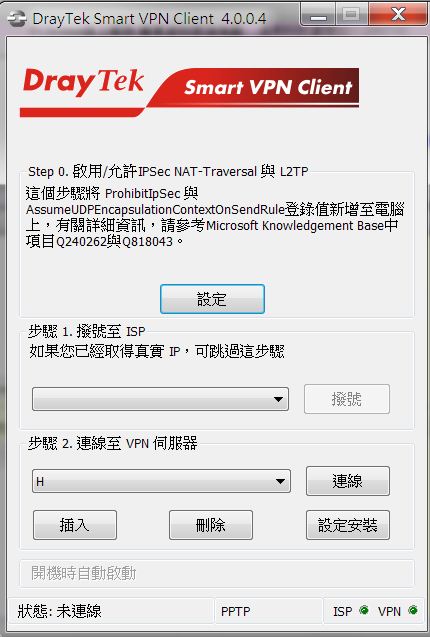Close the DrayTek Smart VPN Client window
The width and height of the screenshot is (430, 637).
399,15
